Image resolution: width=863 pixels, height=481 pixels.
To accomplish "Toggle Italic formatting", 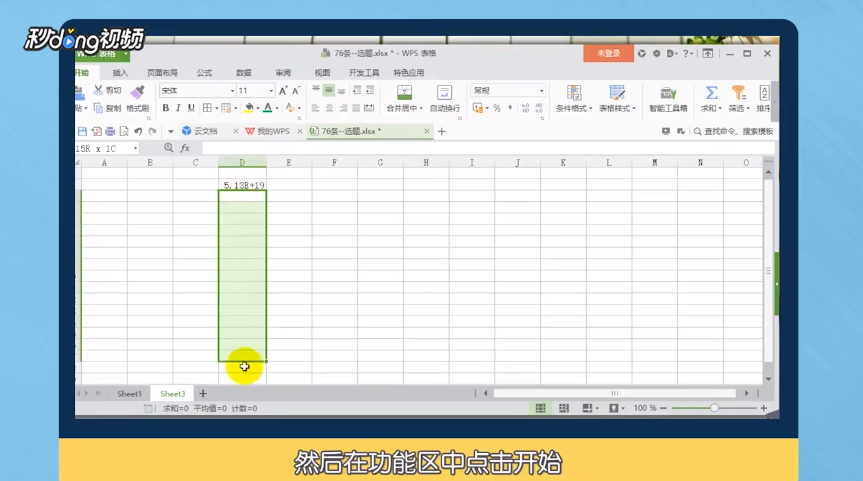I will (178, 108).
